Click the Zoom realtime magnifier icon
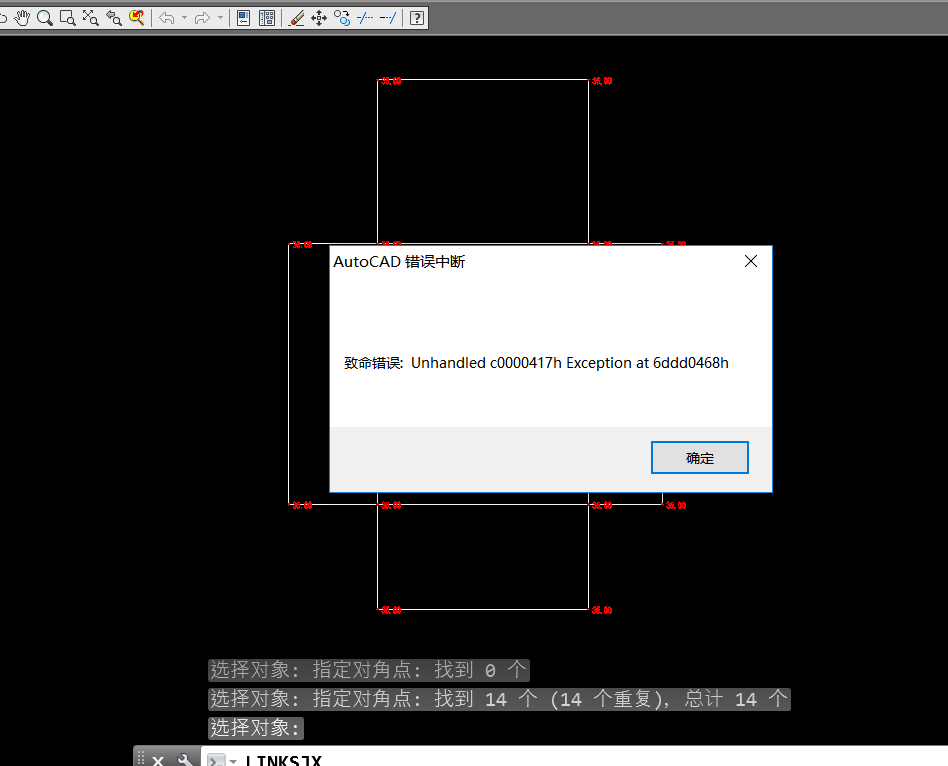The height and width of the screenshot is (766, 948). (44, 17)
